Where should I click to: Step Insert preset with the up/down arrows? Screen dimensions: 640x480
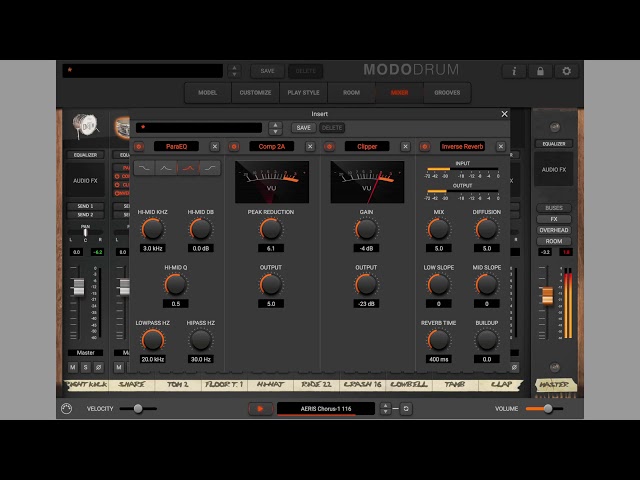276,128
